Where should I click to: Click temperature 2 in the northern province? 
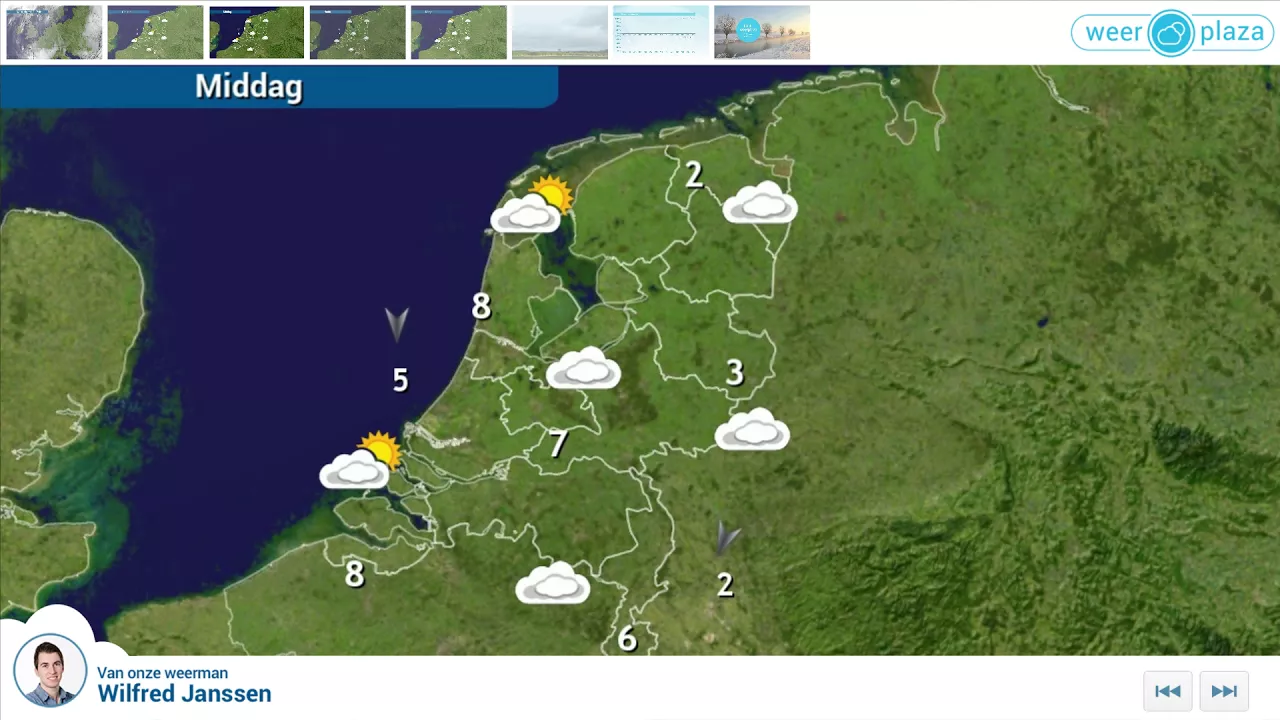coord(694,176)
